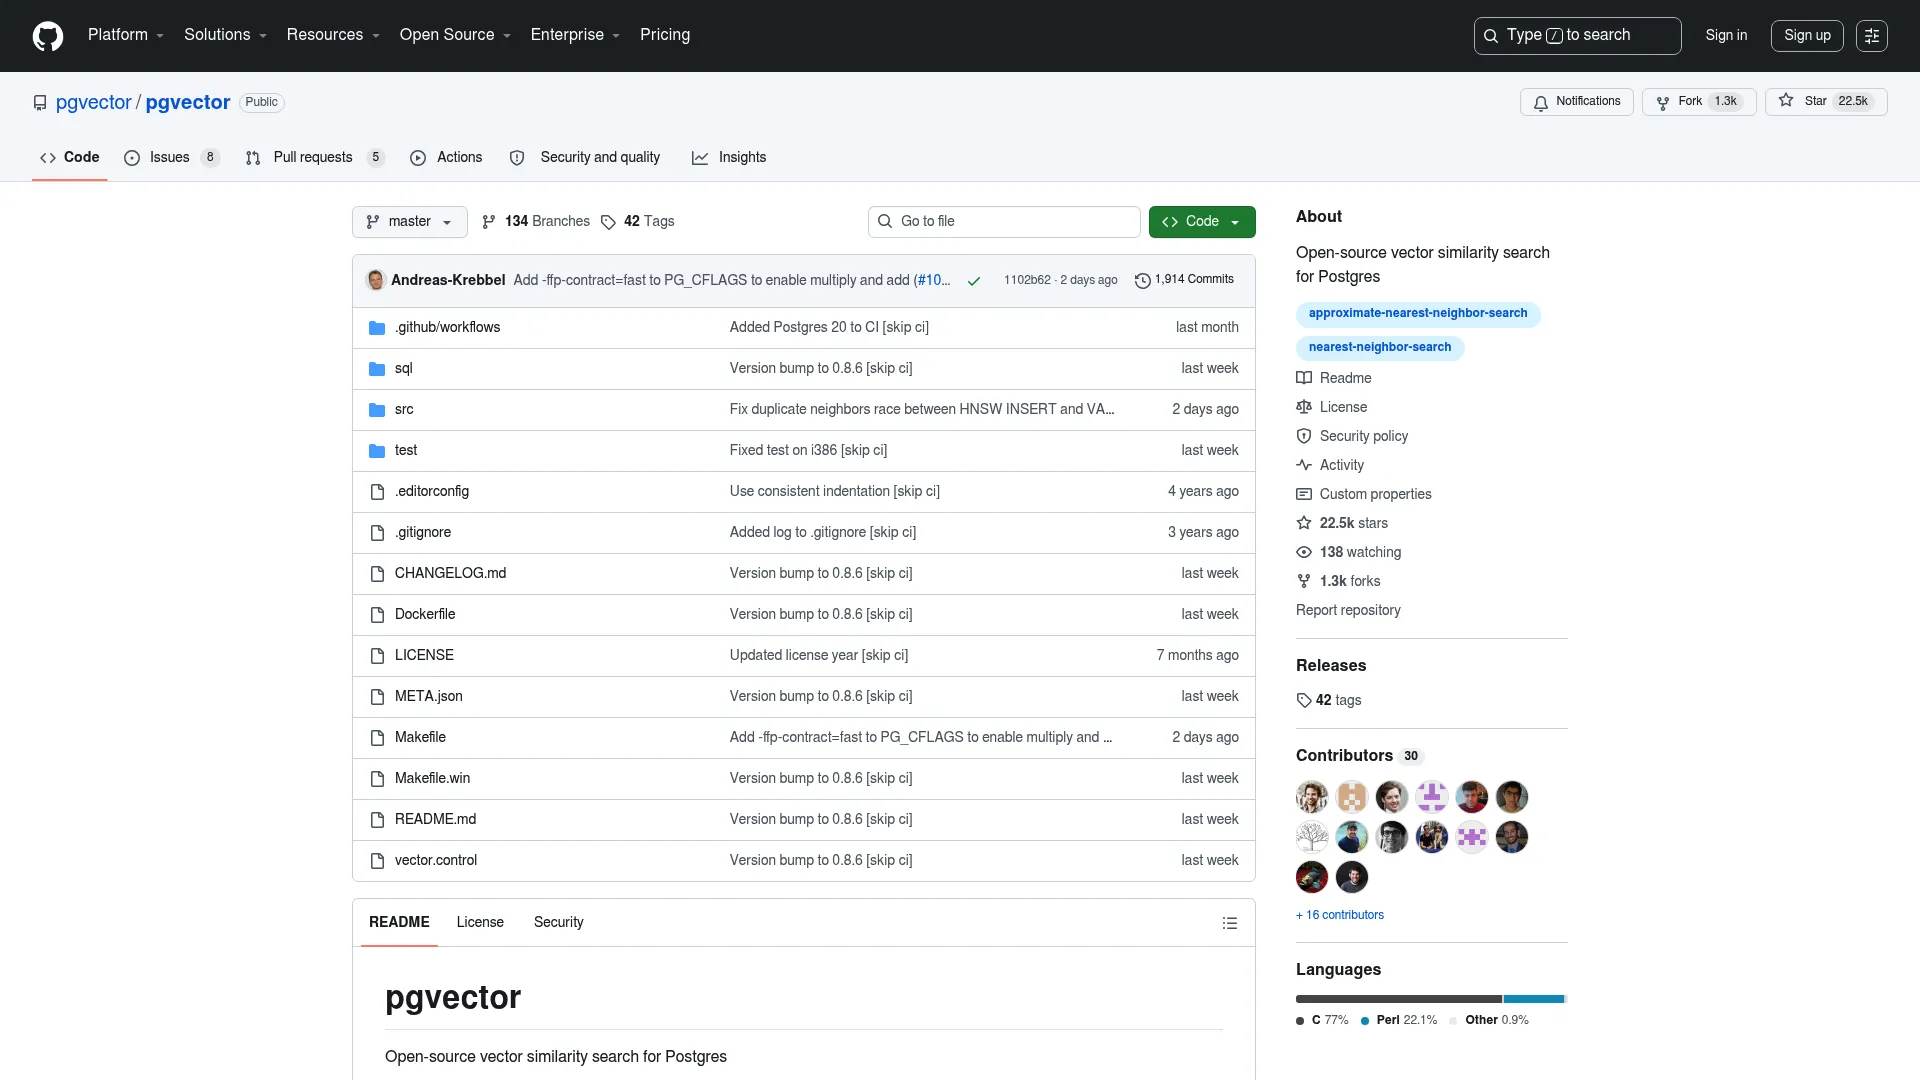
Task: Click the .editorconfig file icon
Action: pyautogui.click(x=377, y=492)
